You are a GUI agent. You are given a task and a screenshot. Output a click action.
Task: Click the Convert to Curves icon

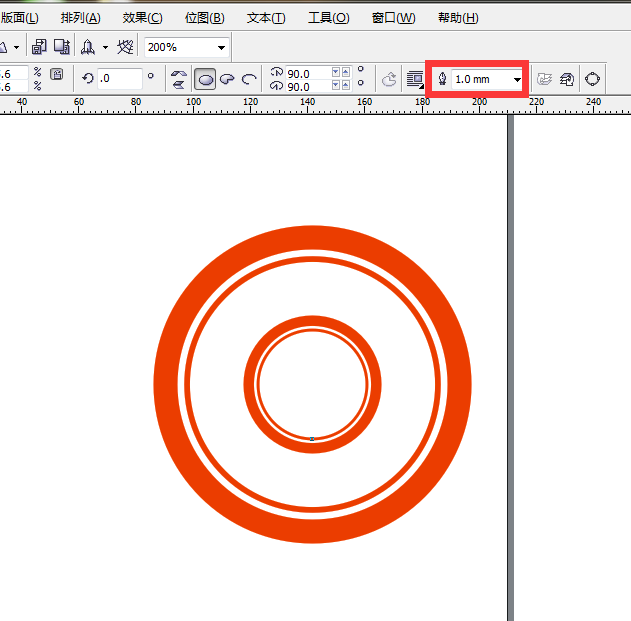click(x=592, y=79)
